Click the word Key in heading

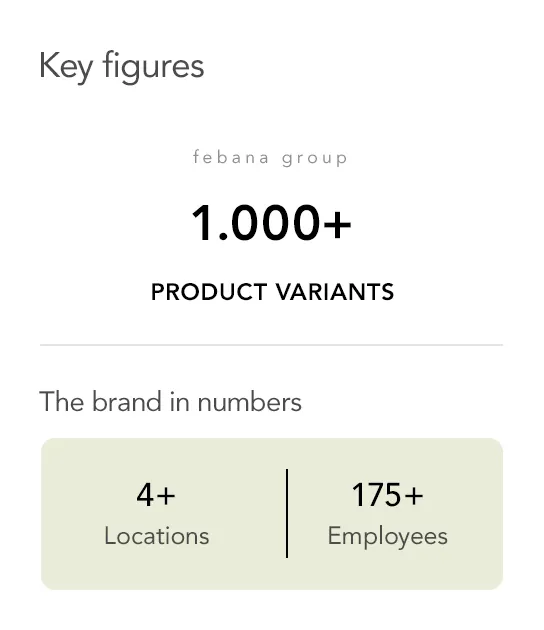click(x=66, y=66)
